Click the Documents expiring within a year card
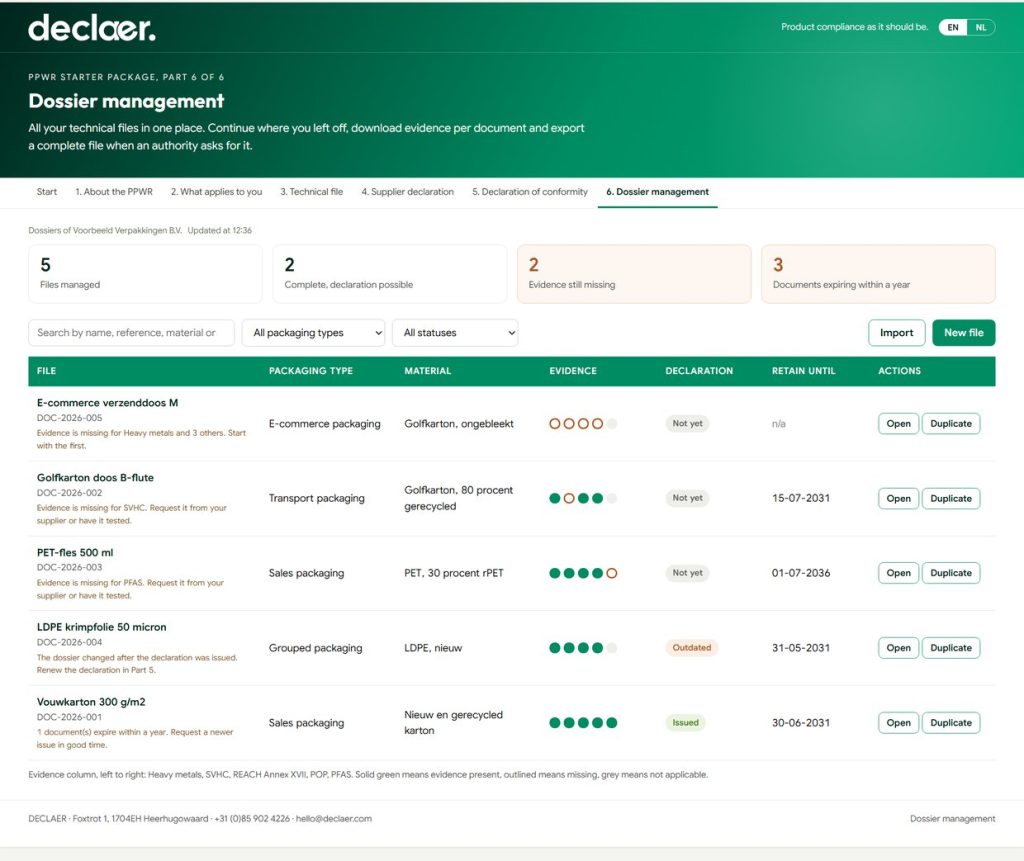1024x861 pixels. tap(878, 274)
